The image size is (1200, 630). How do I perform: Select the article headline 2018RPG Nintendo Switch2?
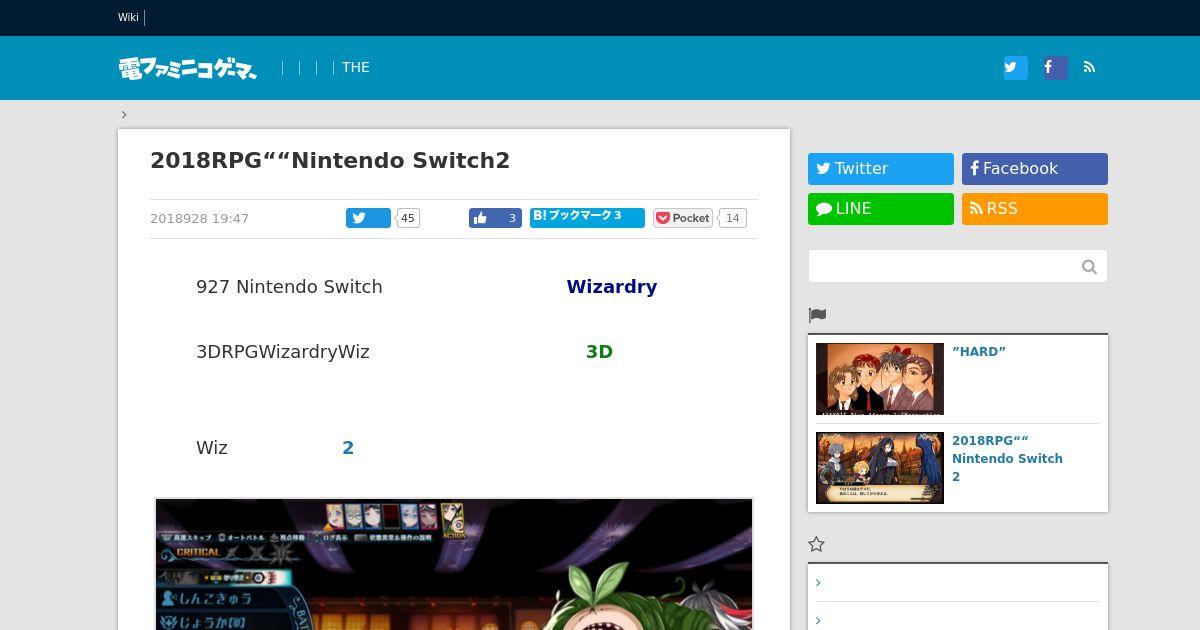[330, 160]
